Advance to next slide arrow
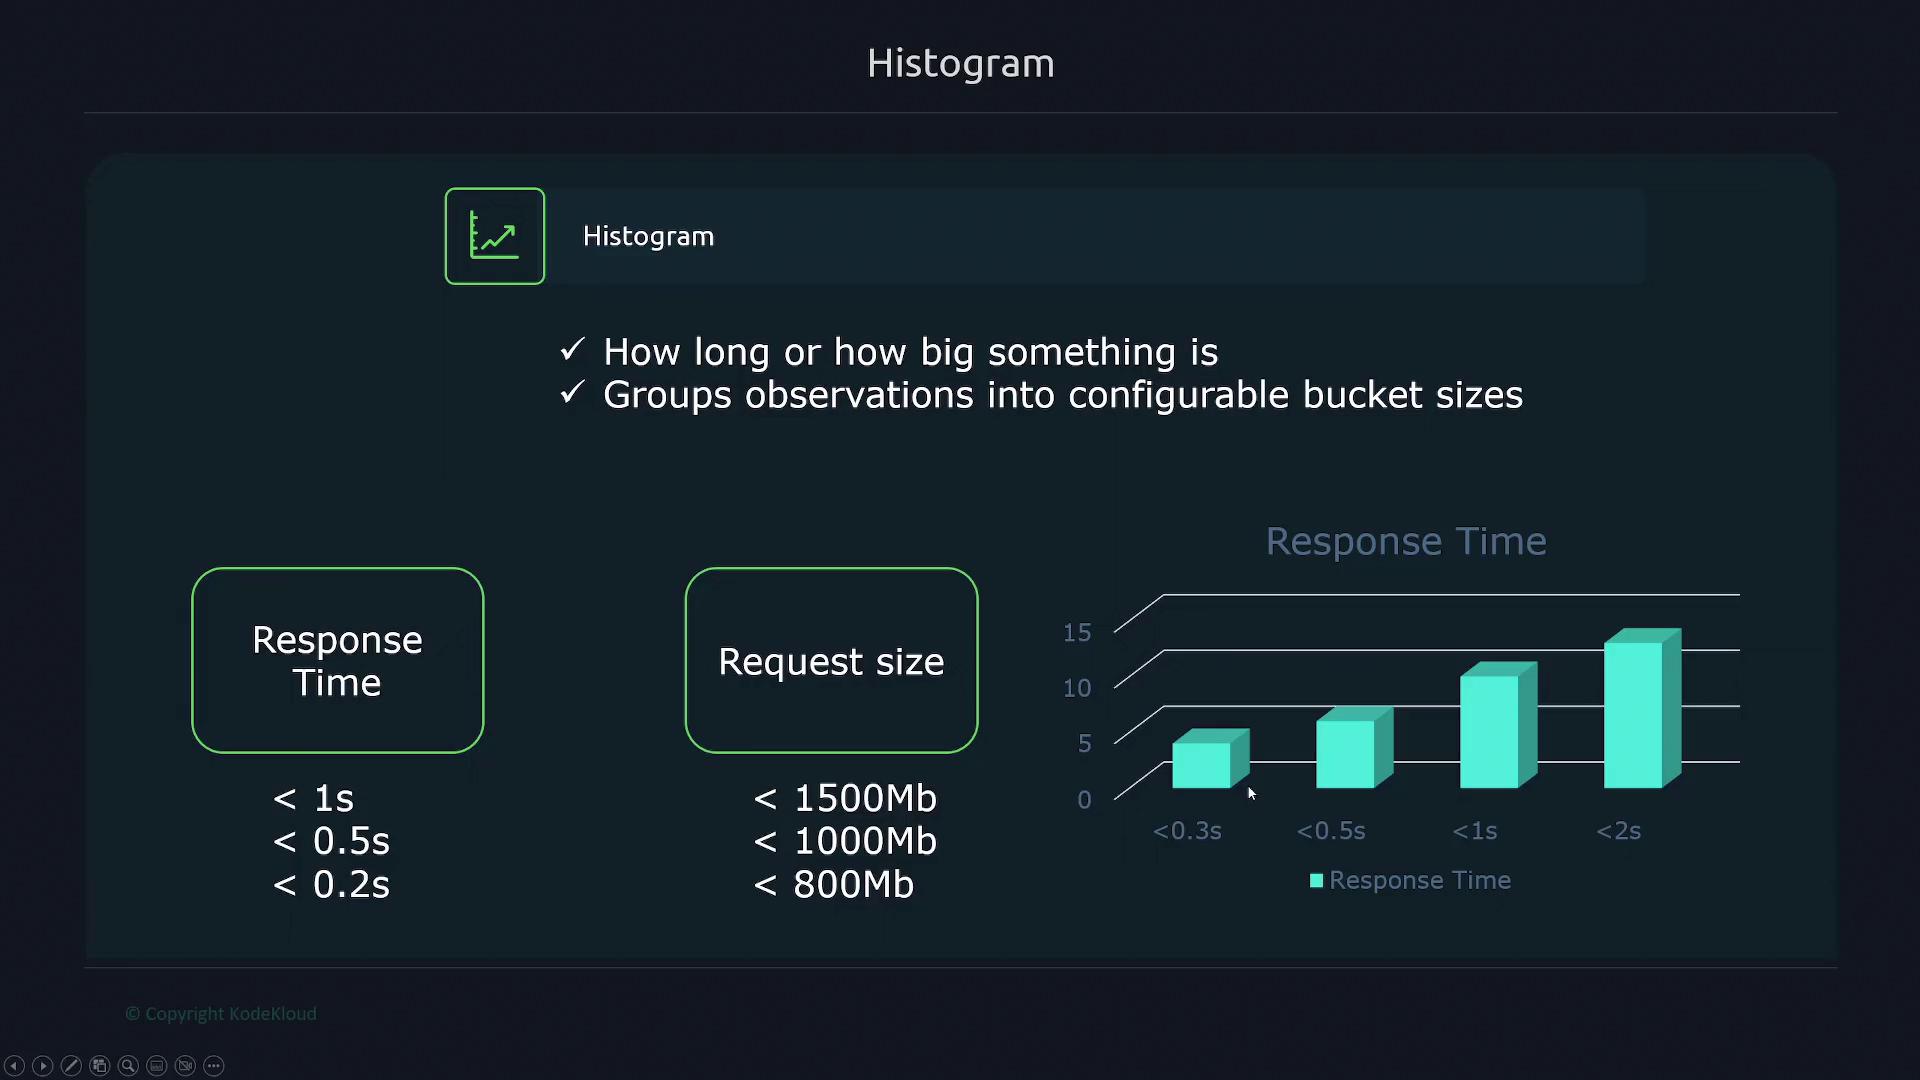This screenshot has width=1920, height=1080. [x=42, y=1066]
